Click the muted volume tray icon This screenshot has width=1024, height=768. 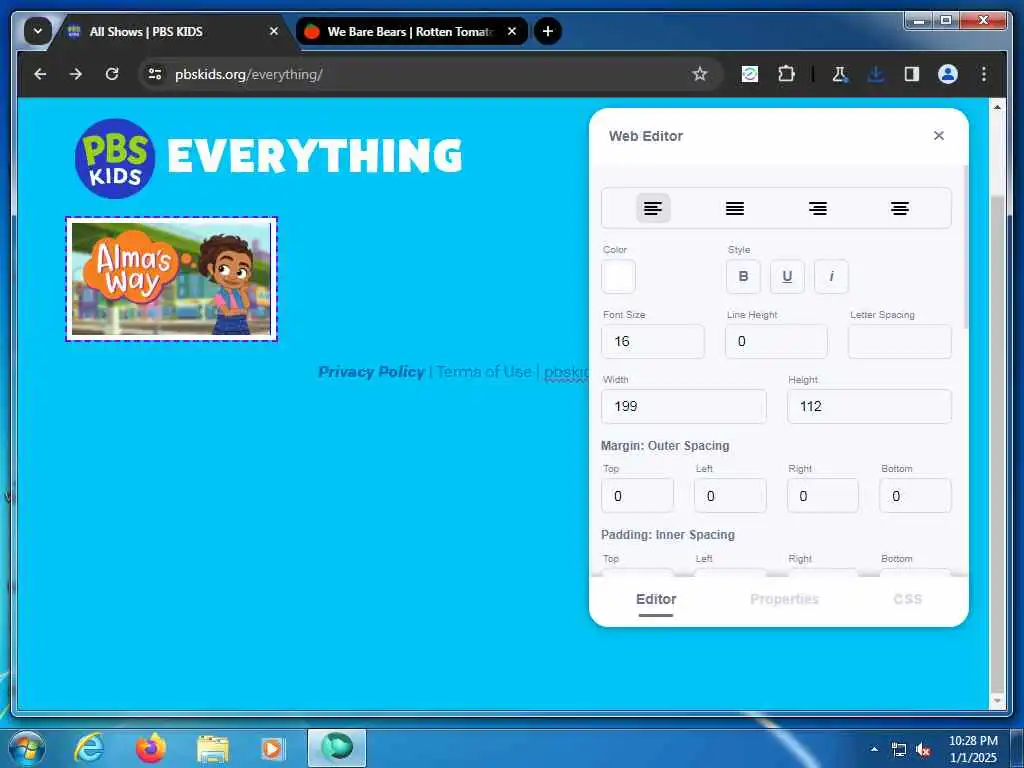[923, 750]
